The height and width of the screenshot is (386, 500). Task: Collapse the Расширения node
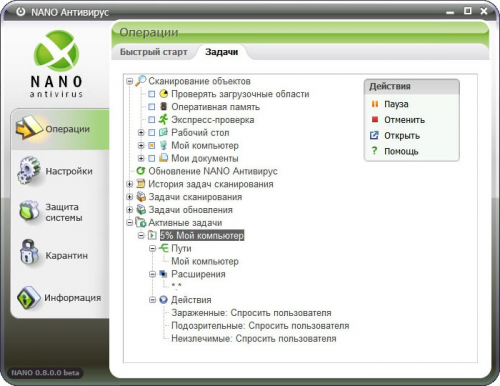[x=152, y=274]
